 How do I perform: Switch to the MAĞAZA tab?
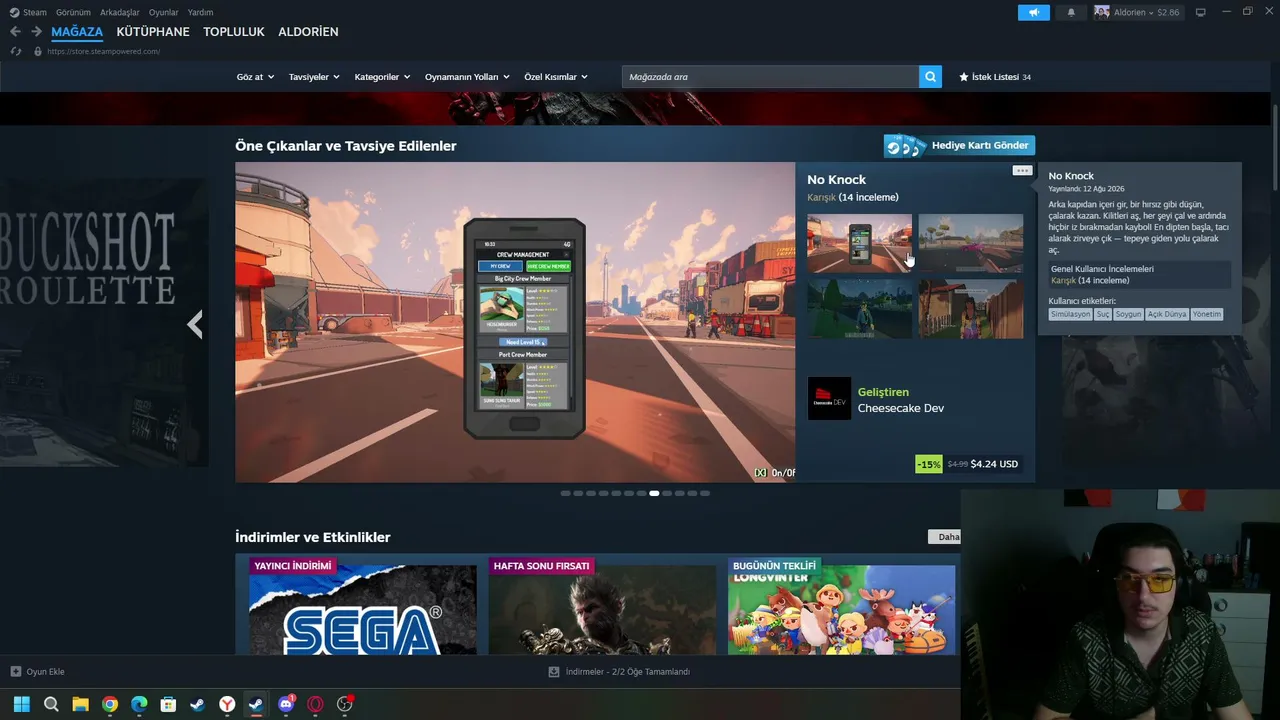click(77, 32)
